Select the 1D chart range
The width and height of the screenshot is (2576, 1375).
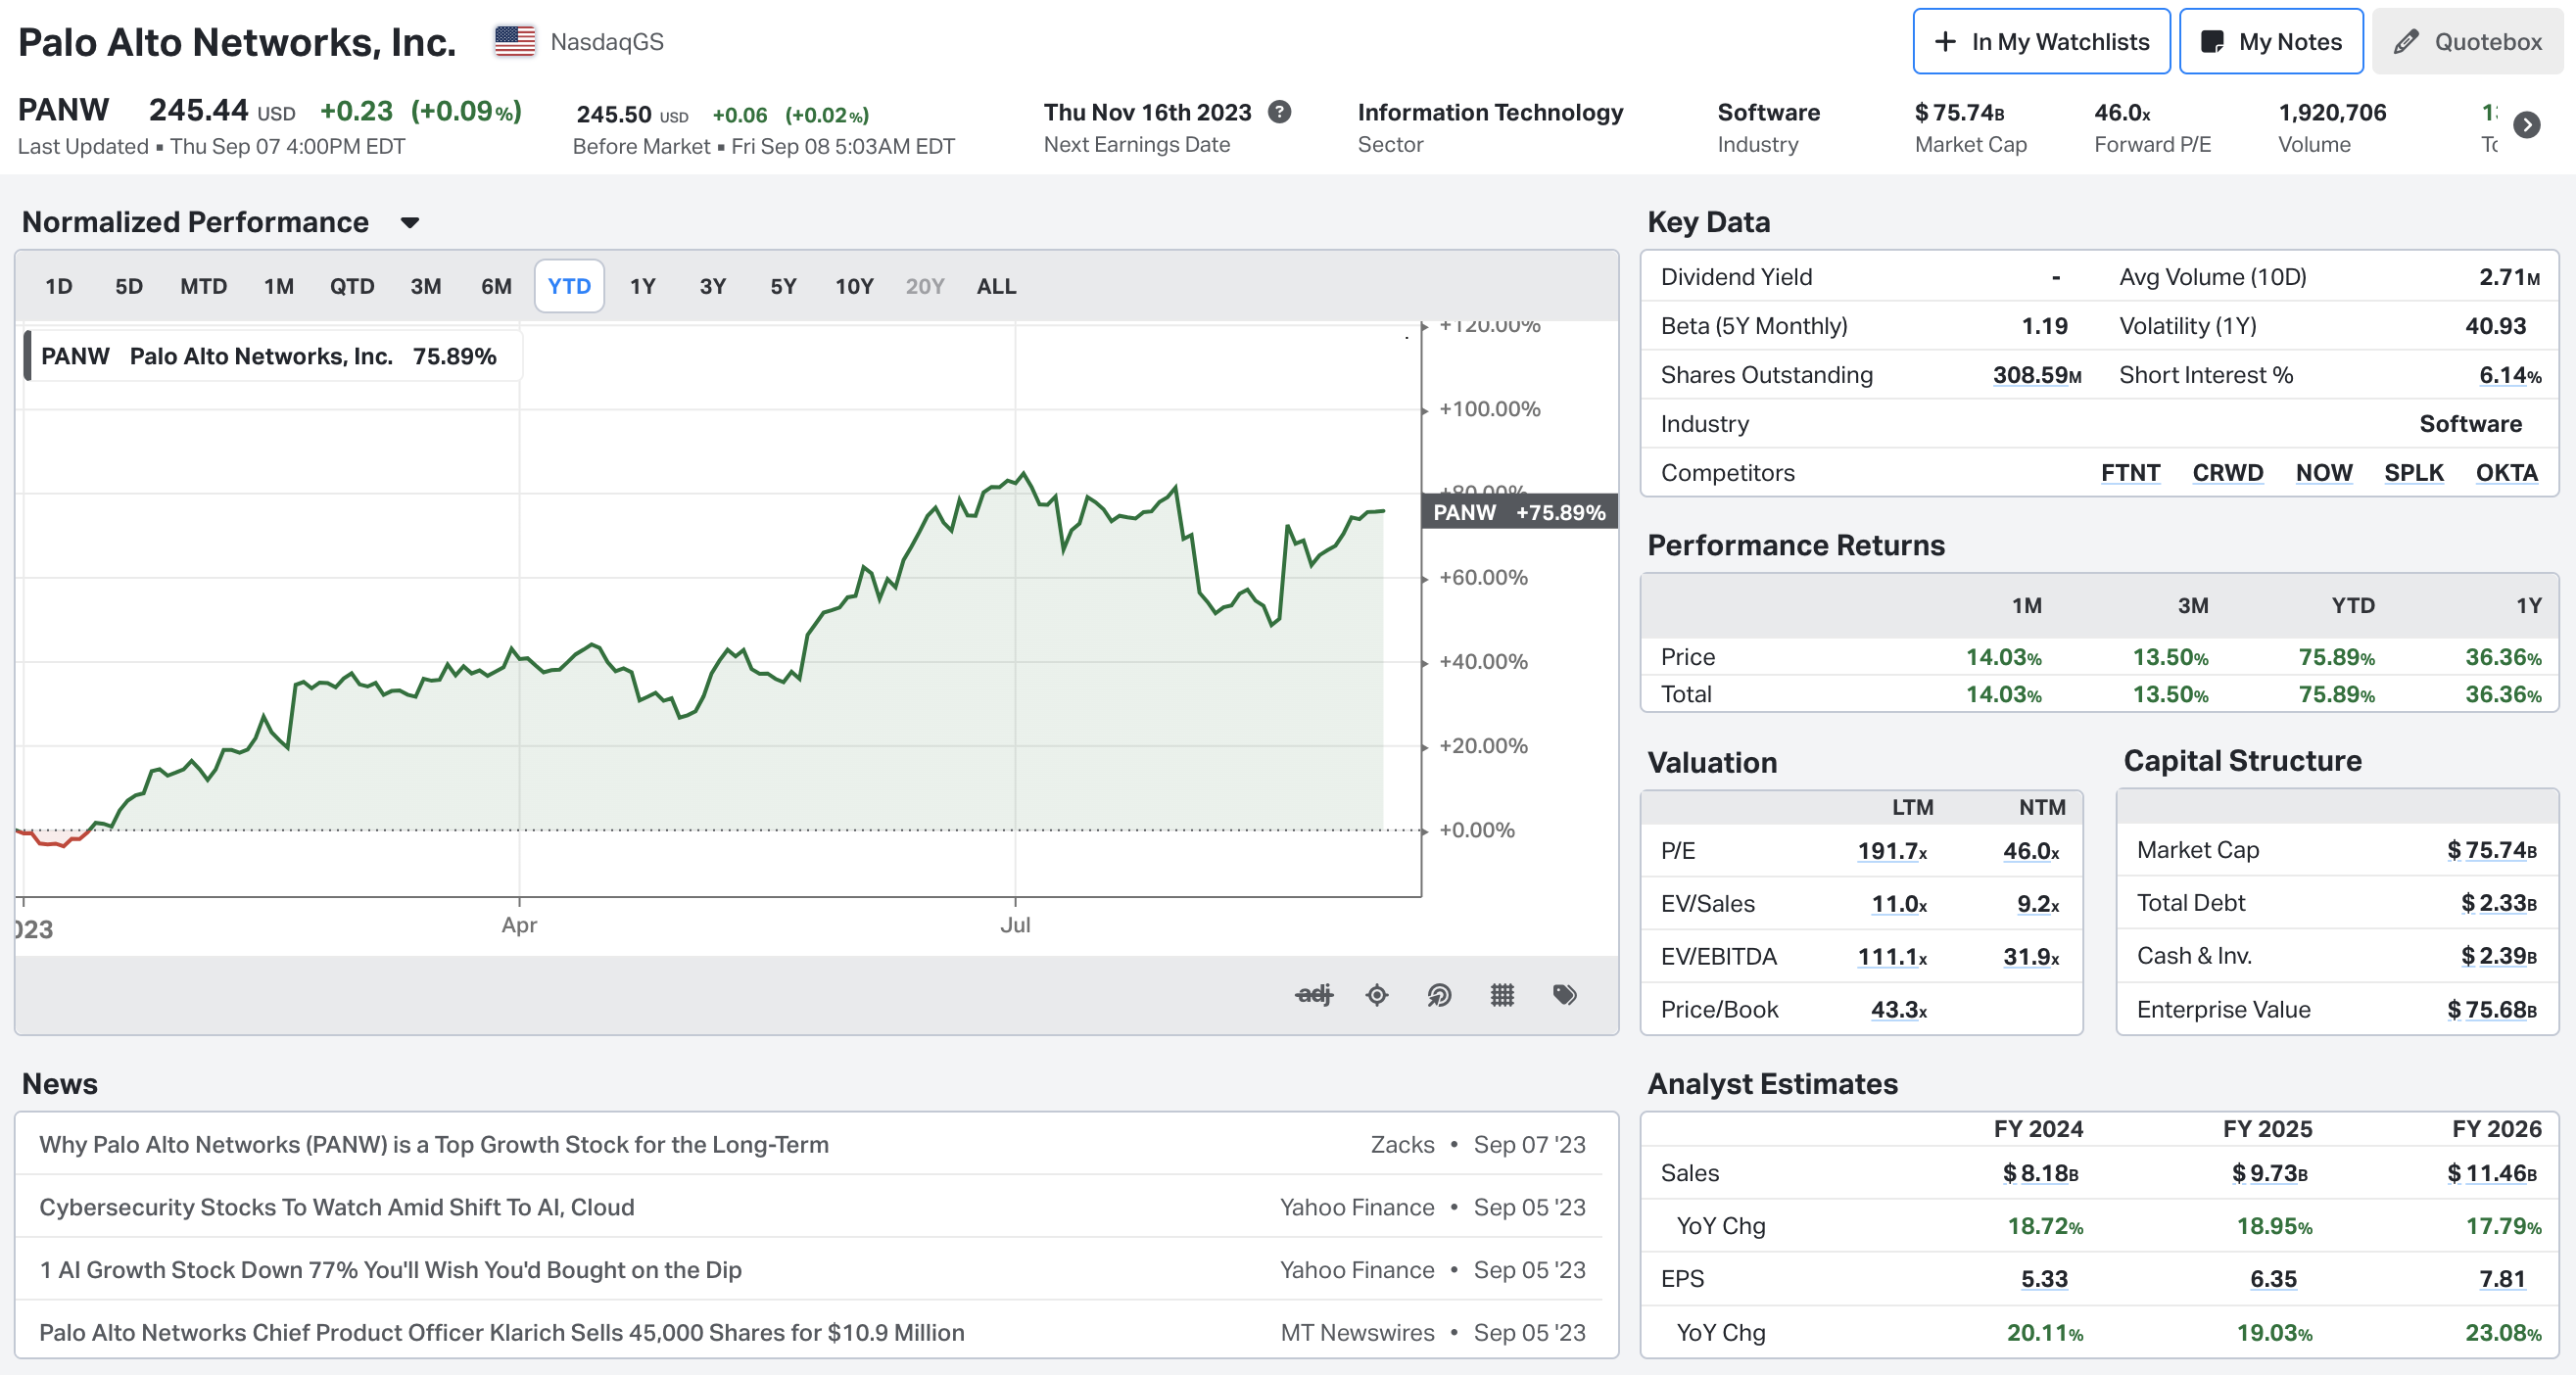[x=59, y=286]
